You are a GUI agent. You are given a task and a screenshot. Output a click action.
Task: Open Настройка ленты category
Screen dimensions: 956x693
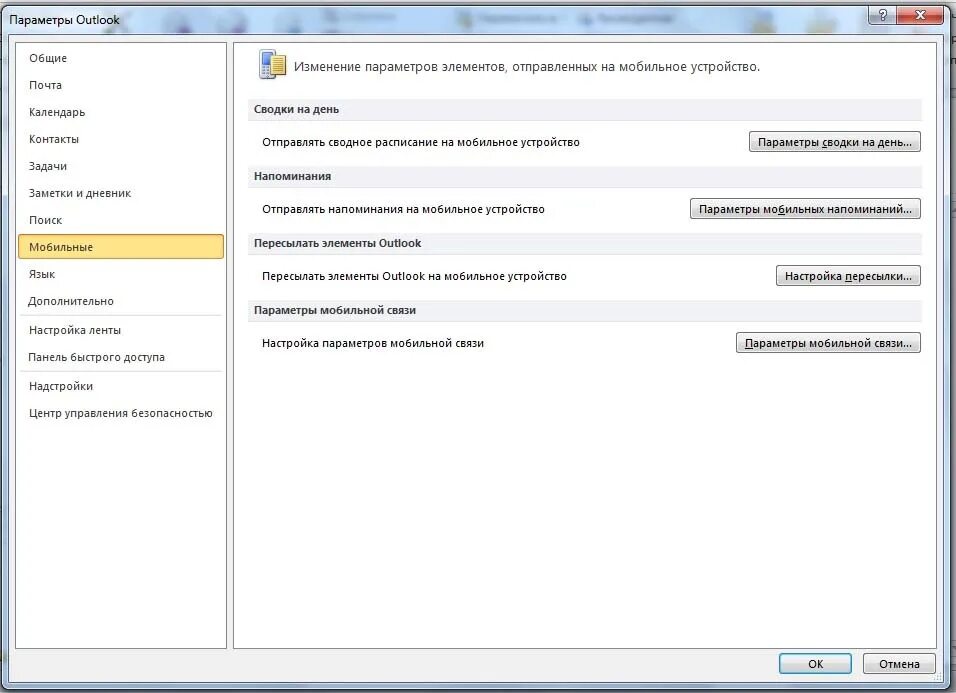tap(121, 330)
